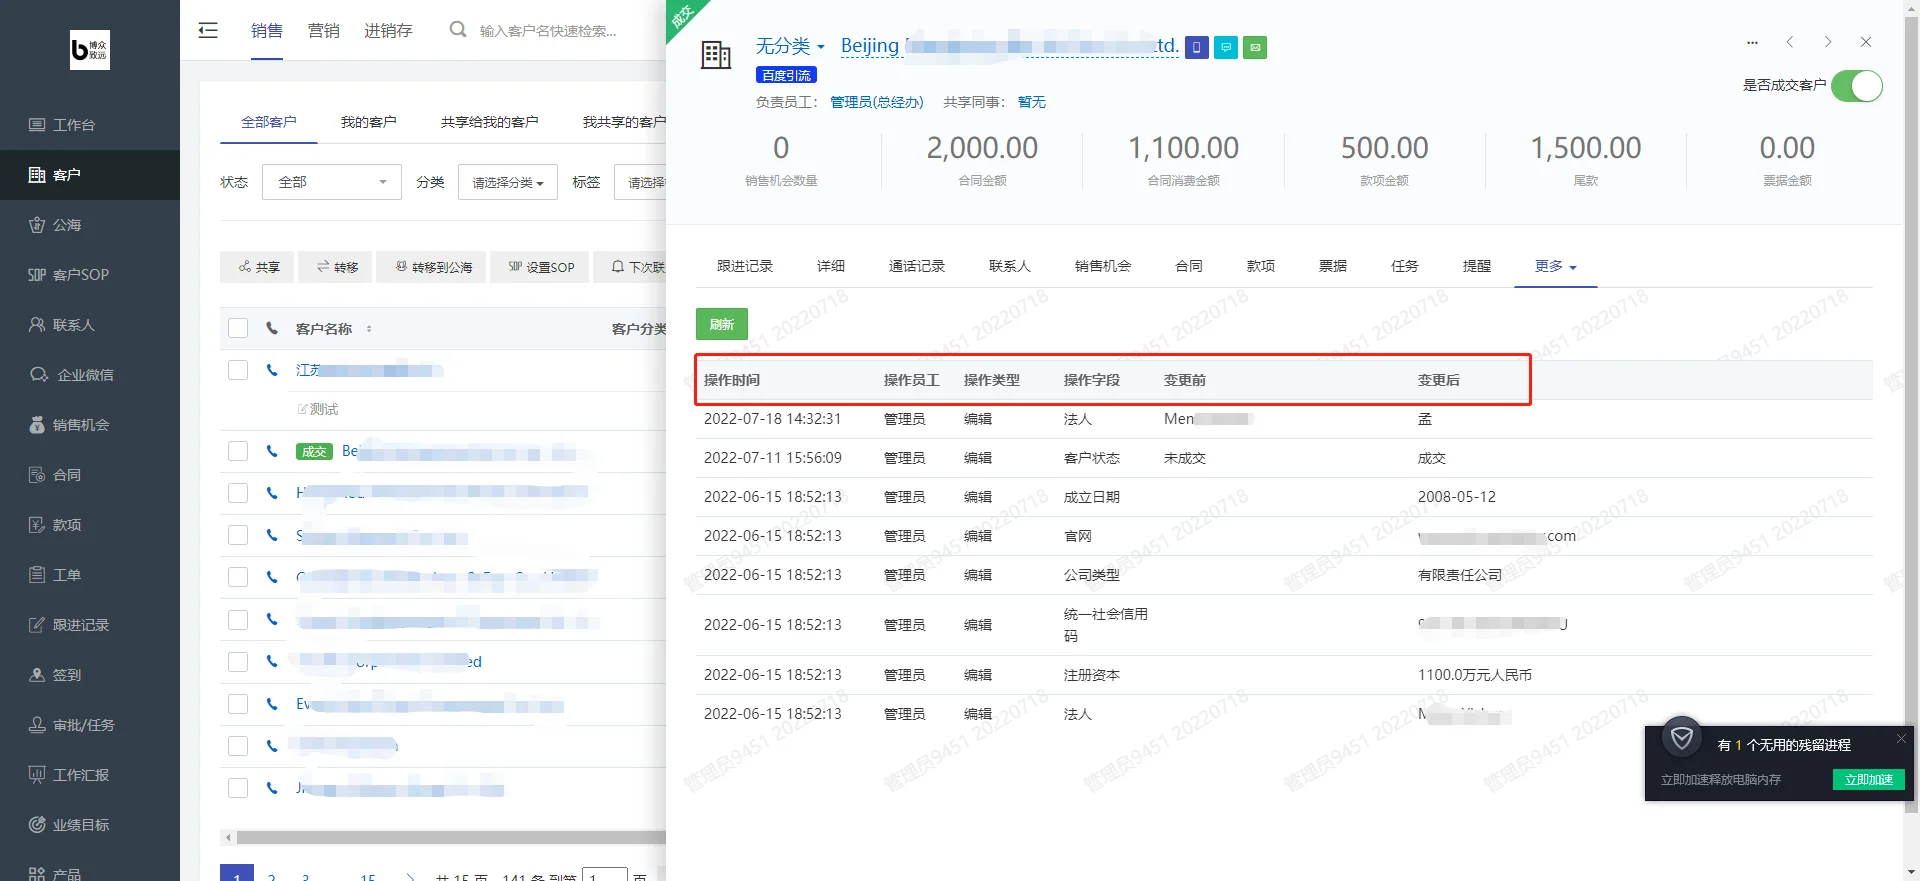The width and height of the screenshot is (1920, 881).
Task: Check the checkbox for the row ending in 'ed'
Action: (x=238, y=662)
